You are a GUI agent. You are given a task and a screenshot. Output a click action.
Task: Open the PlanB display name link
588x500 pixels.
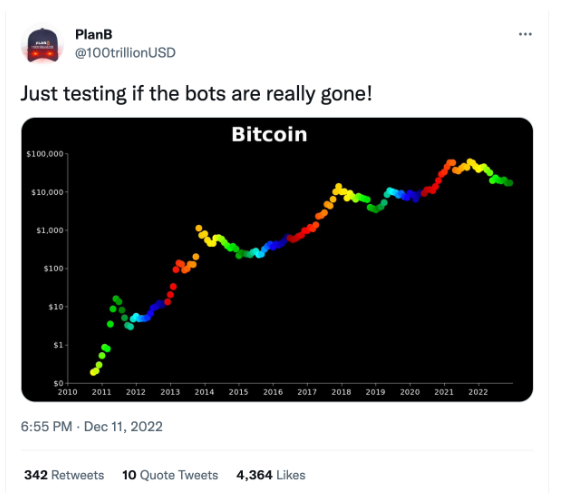(x=94, y=35)
